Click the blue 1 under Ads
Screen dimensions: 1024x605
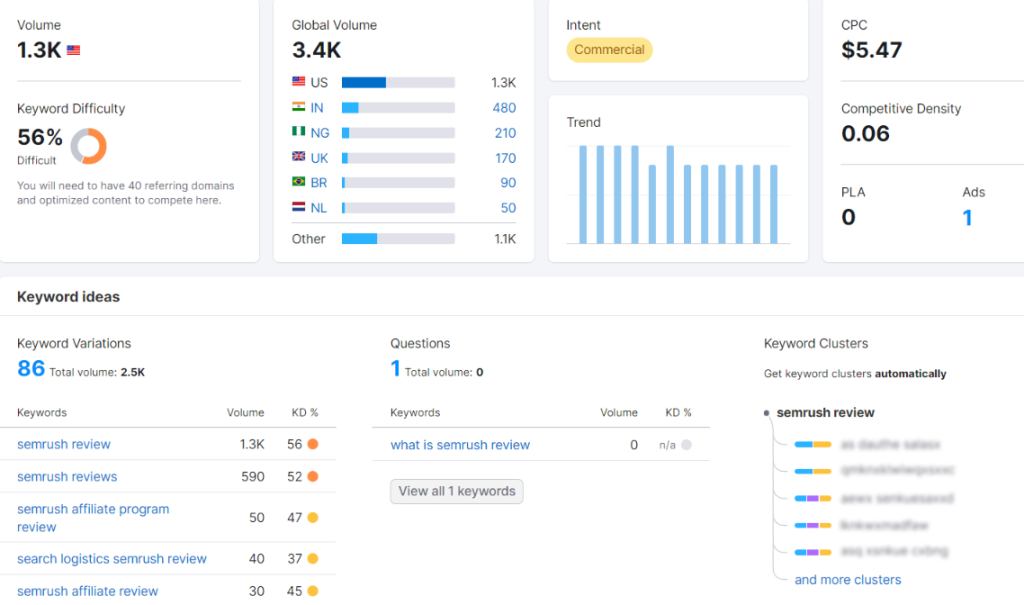[x=966, y=216]
